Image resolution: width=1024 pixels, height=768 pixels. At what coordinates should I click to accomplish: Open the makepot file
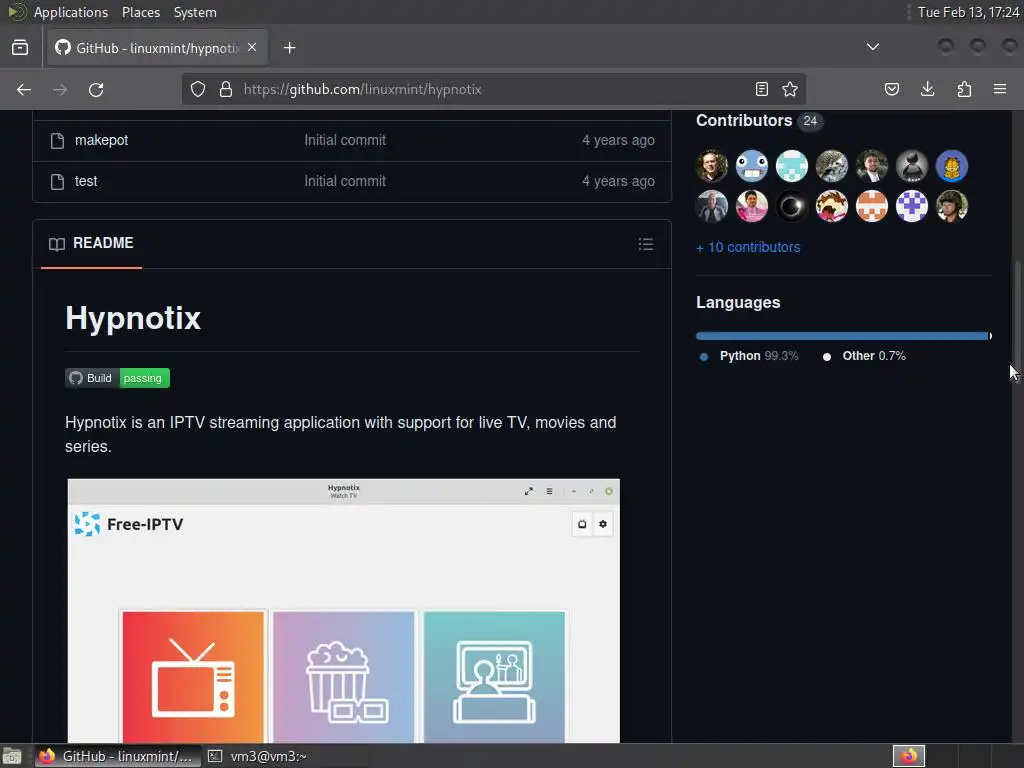[101, 140]
